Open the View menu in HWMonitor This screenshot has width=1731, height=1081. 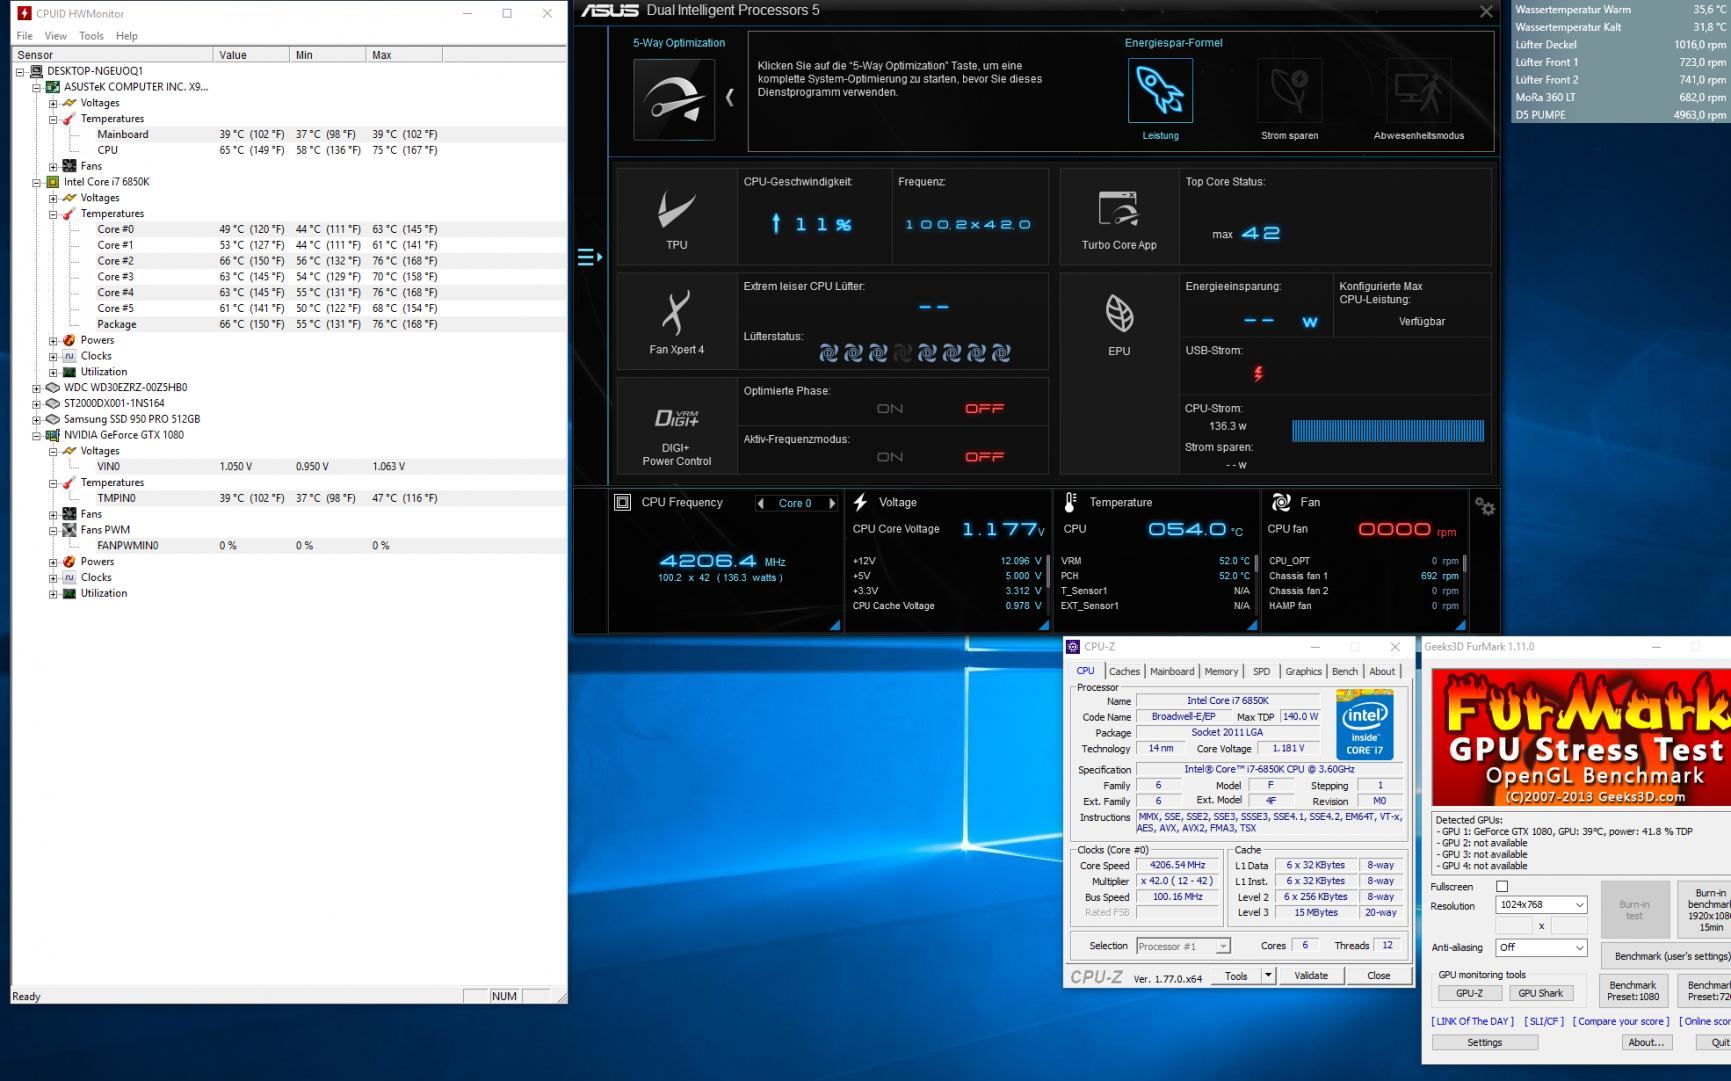pyautogui.click(x=56, y=36)
